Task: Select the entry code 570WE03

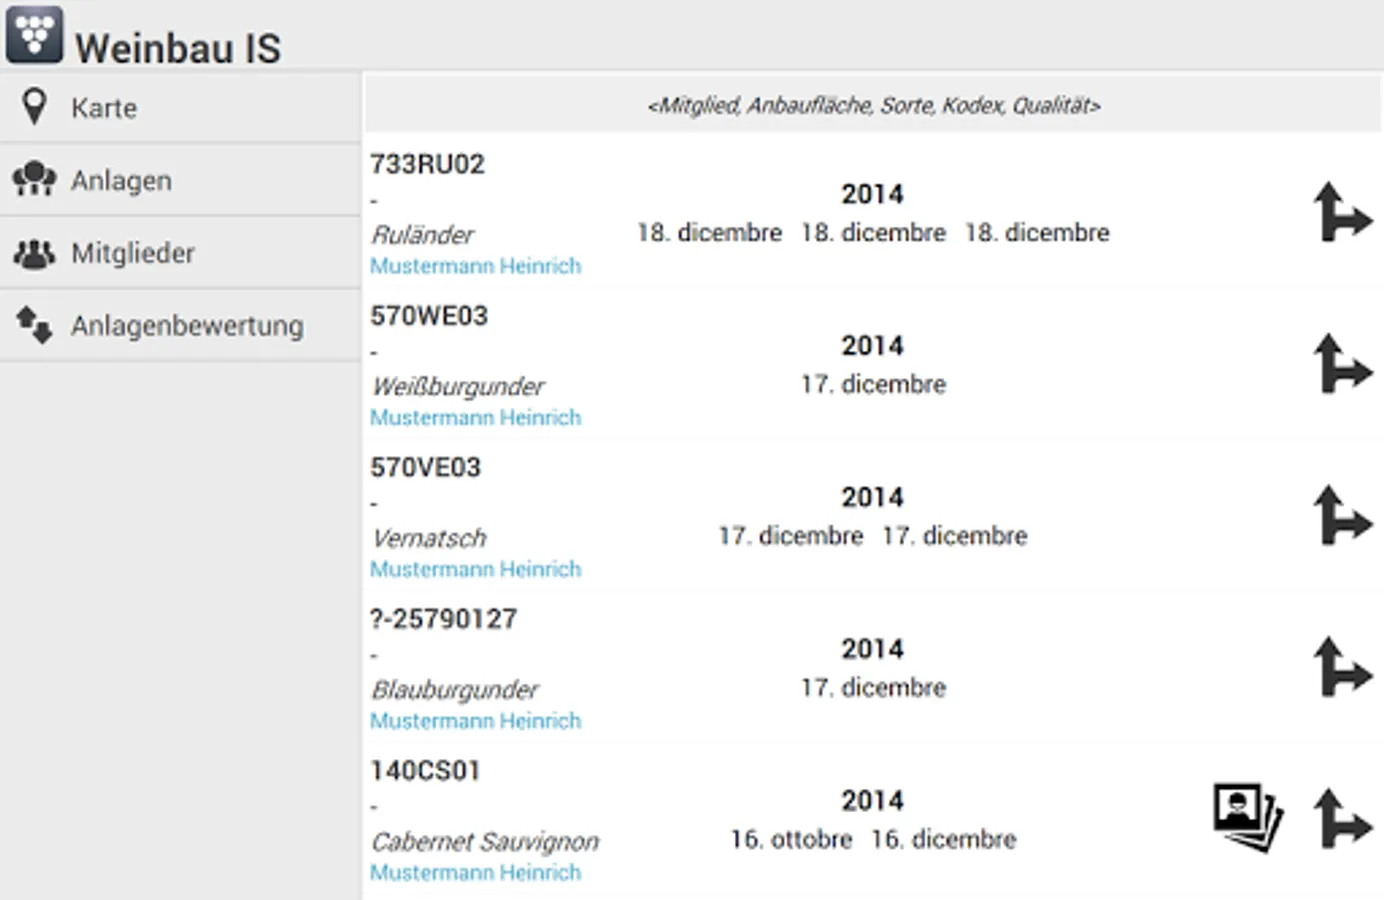Action: coord(429,316)
